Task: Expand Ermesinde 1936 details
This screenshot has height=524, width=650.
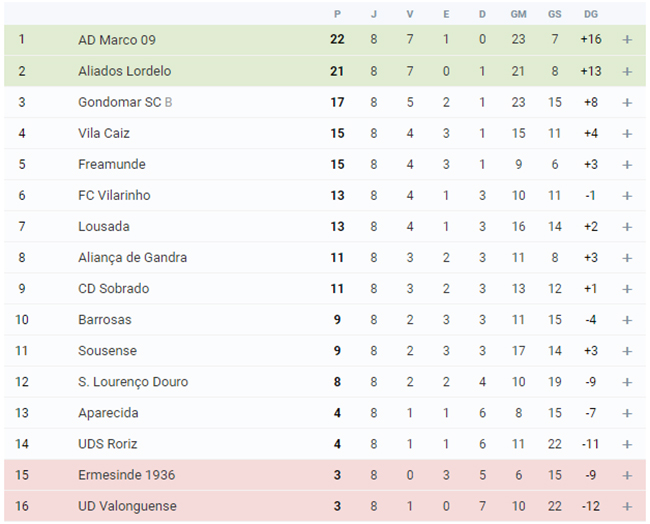Action: 627,475
